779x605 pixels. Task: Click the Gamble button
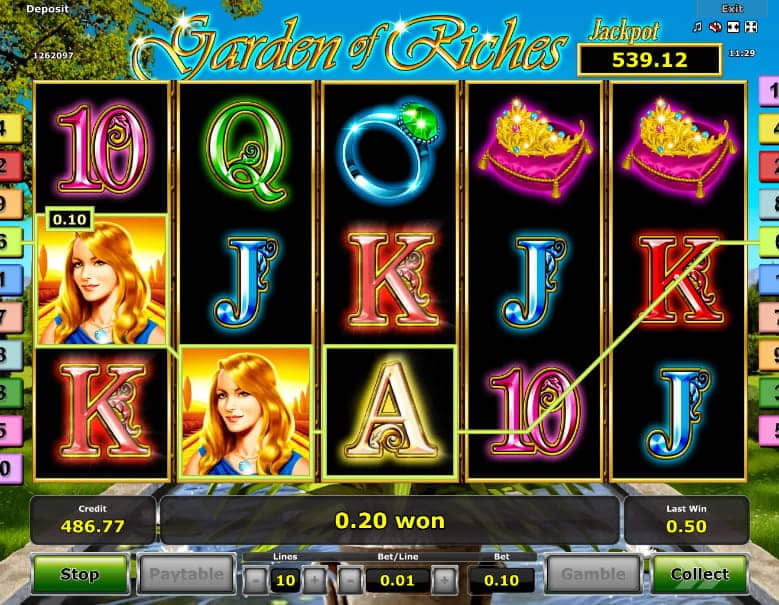coord(593,574)
